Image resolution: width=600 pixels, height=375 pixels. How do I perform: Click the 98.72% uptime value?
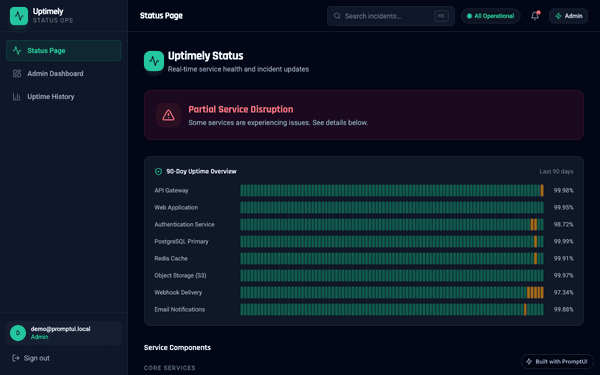(x=564, y=225)
